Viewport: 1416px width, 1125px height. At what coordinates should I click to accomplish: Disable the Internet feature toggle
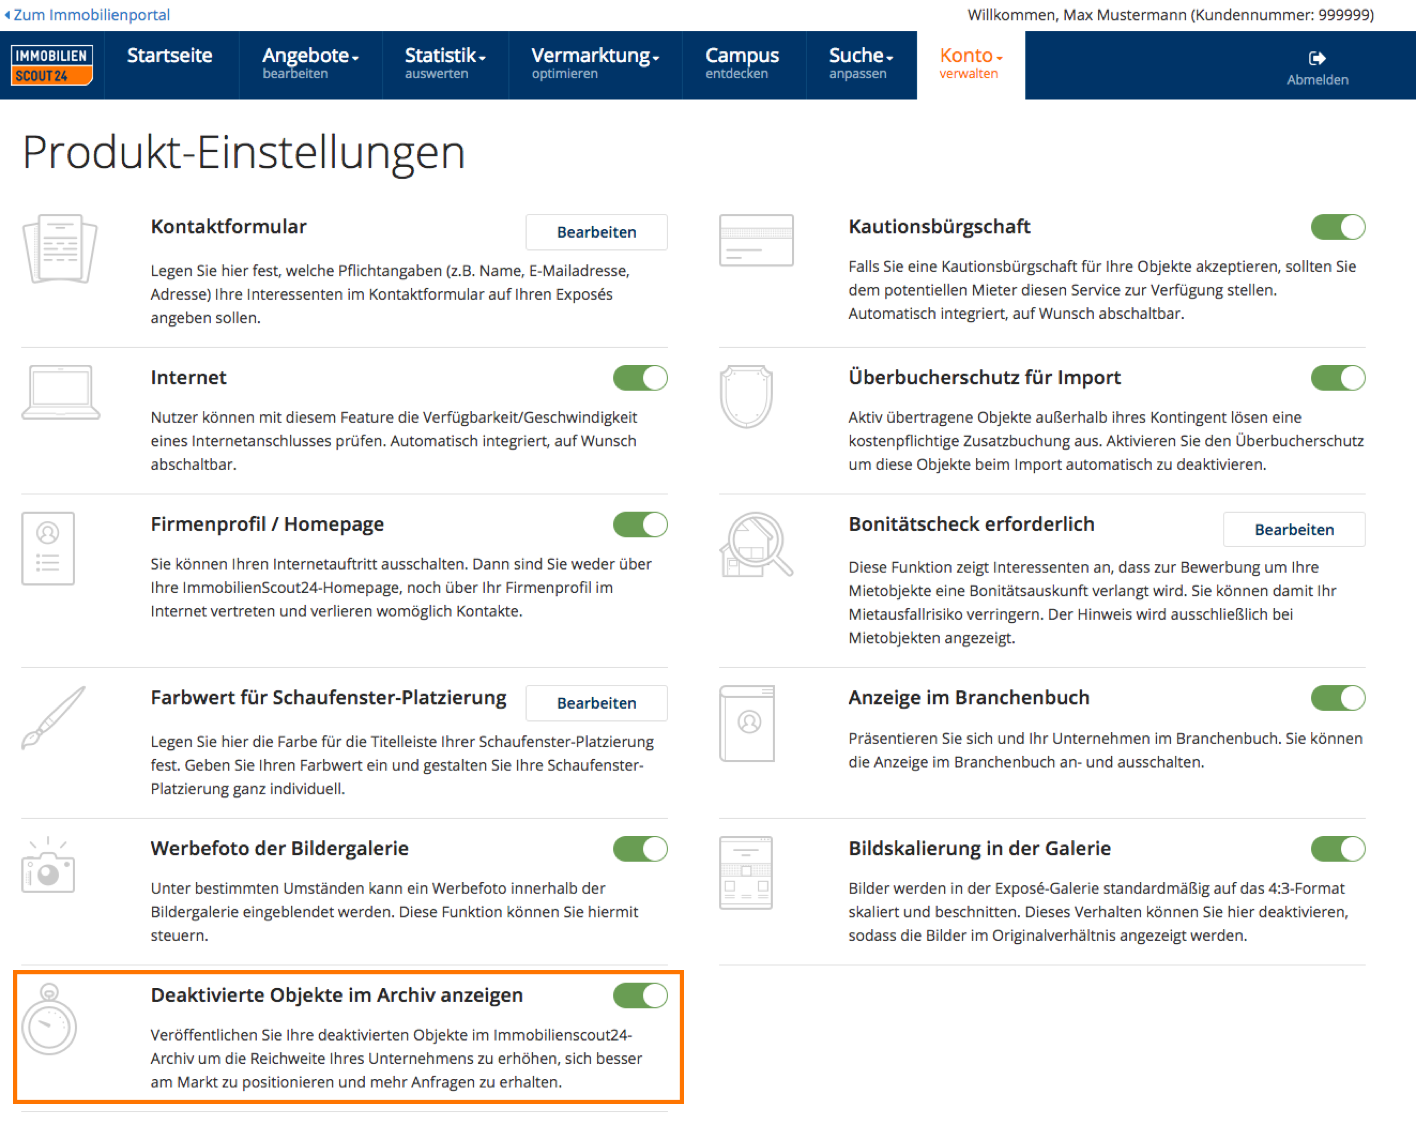pyautogui.click(x=640, y=378)
